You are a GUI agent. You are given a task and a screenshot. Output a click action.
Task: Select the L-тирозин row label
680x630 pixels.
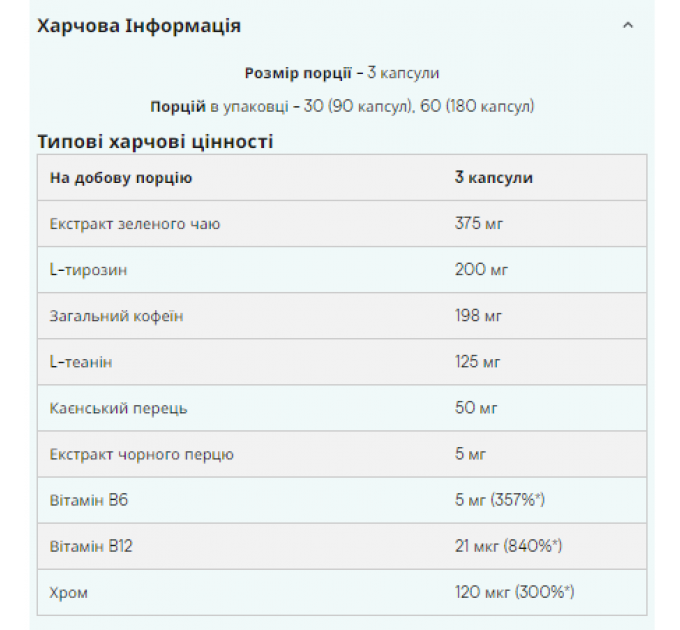point(88,270)
